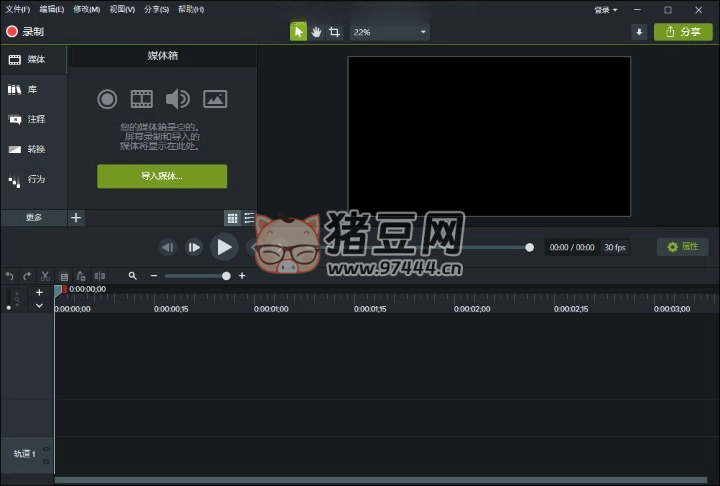This screenshot has height=486, width=720.
Task: Select the arrow Edit mode tool
Action: (x=298, y=32)
